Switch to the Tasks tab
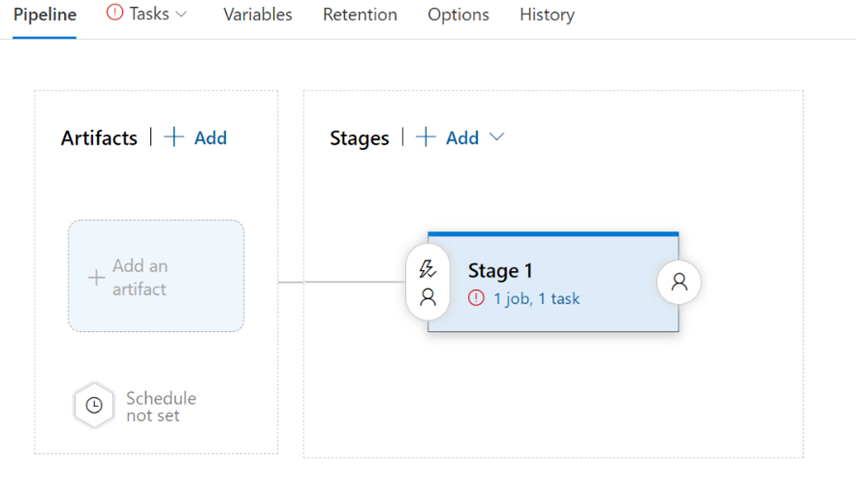This screenshot has width=856, height=490. tap(149, 14)
